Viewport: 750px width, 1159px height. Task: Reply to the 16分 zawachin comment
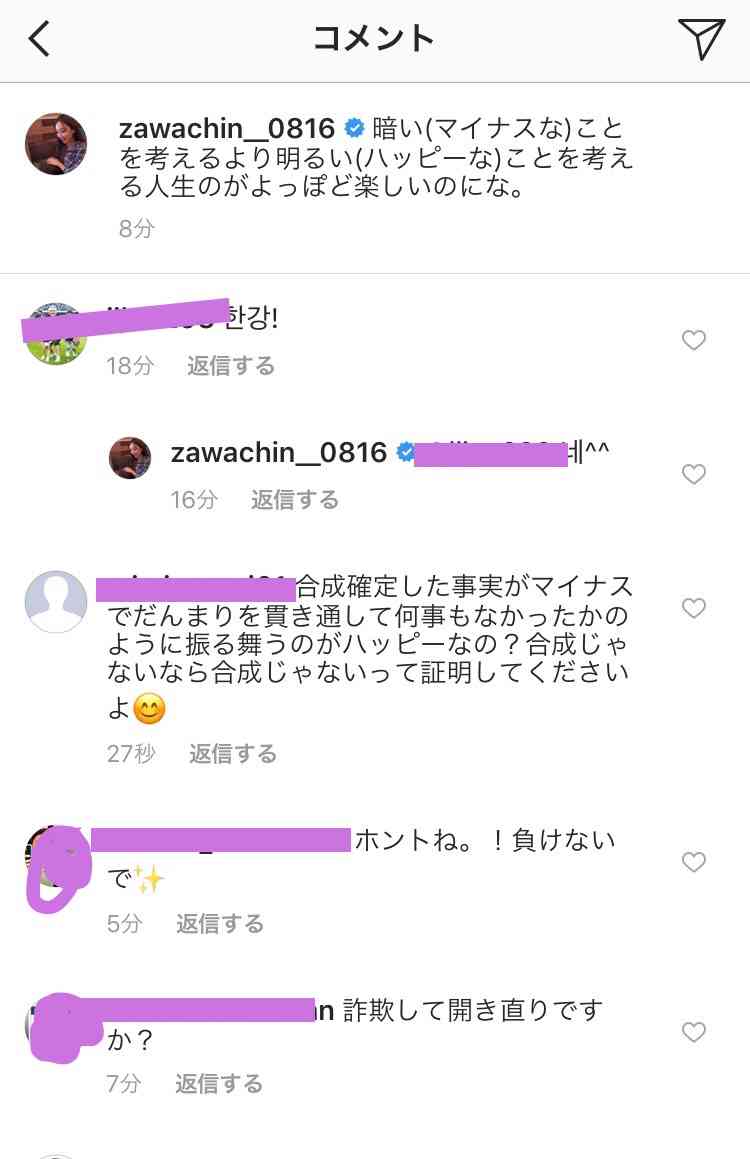294,500
